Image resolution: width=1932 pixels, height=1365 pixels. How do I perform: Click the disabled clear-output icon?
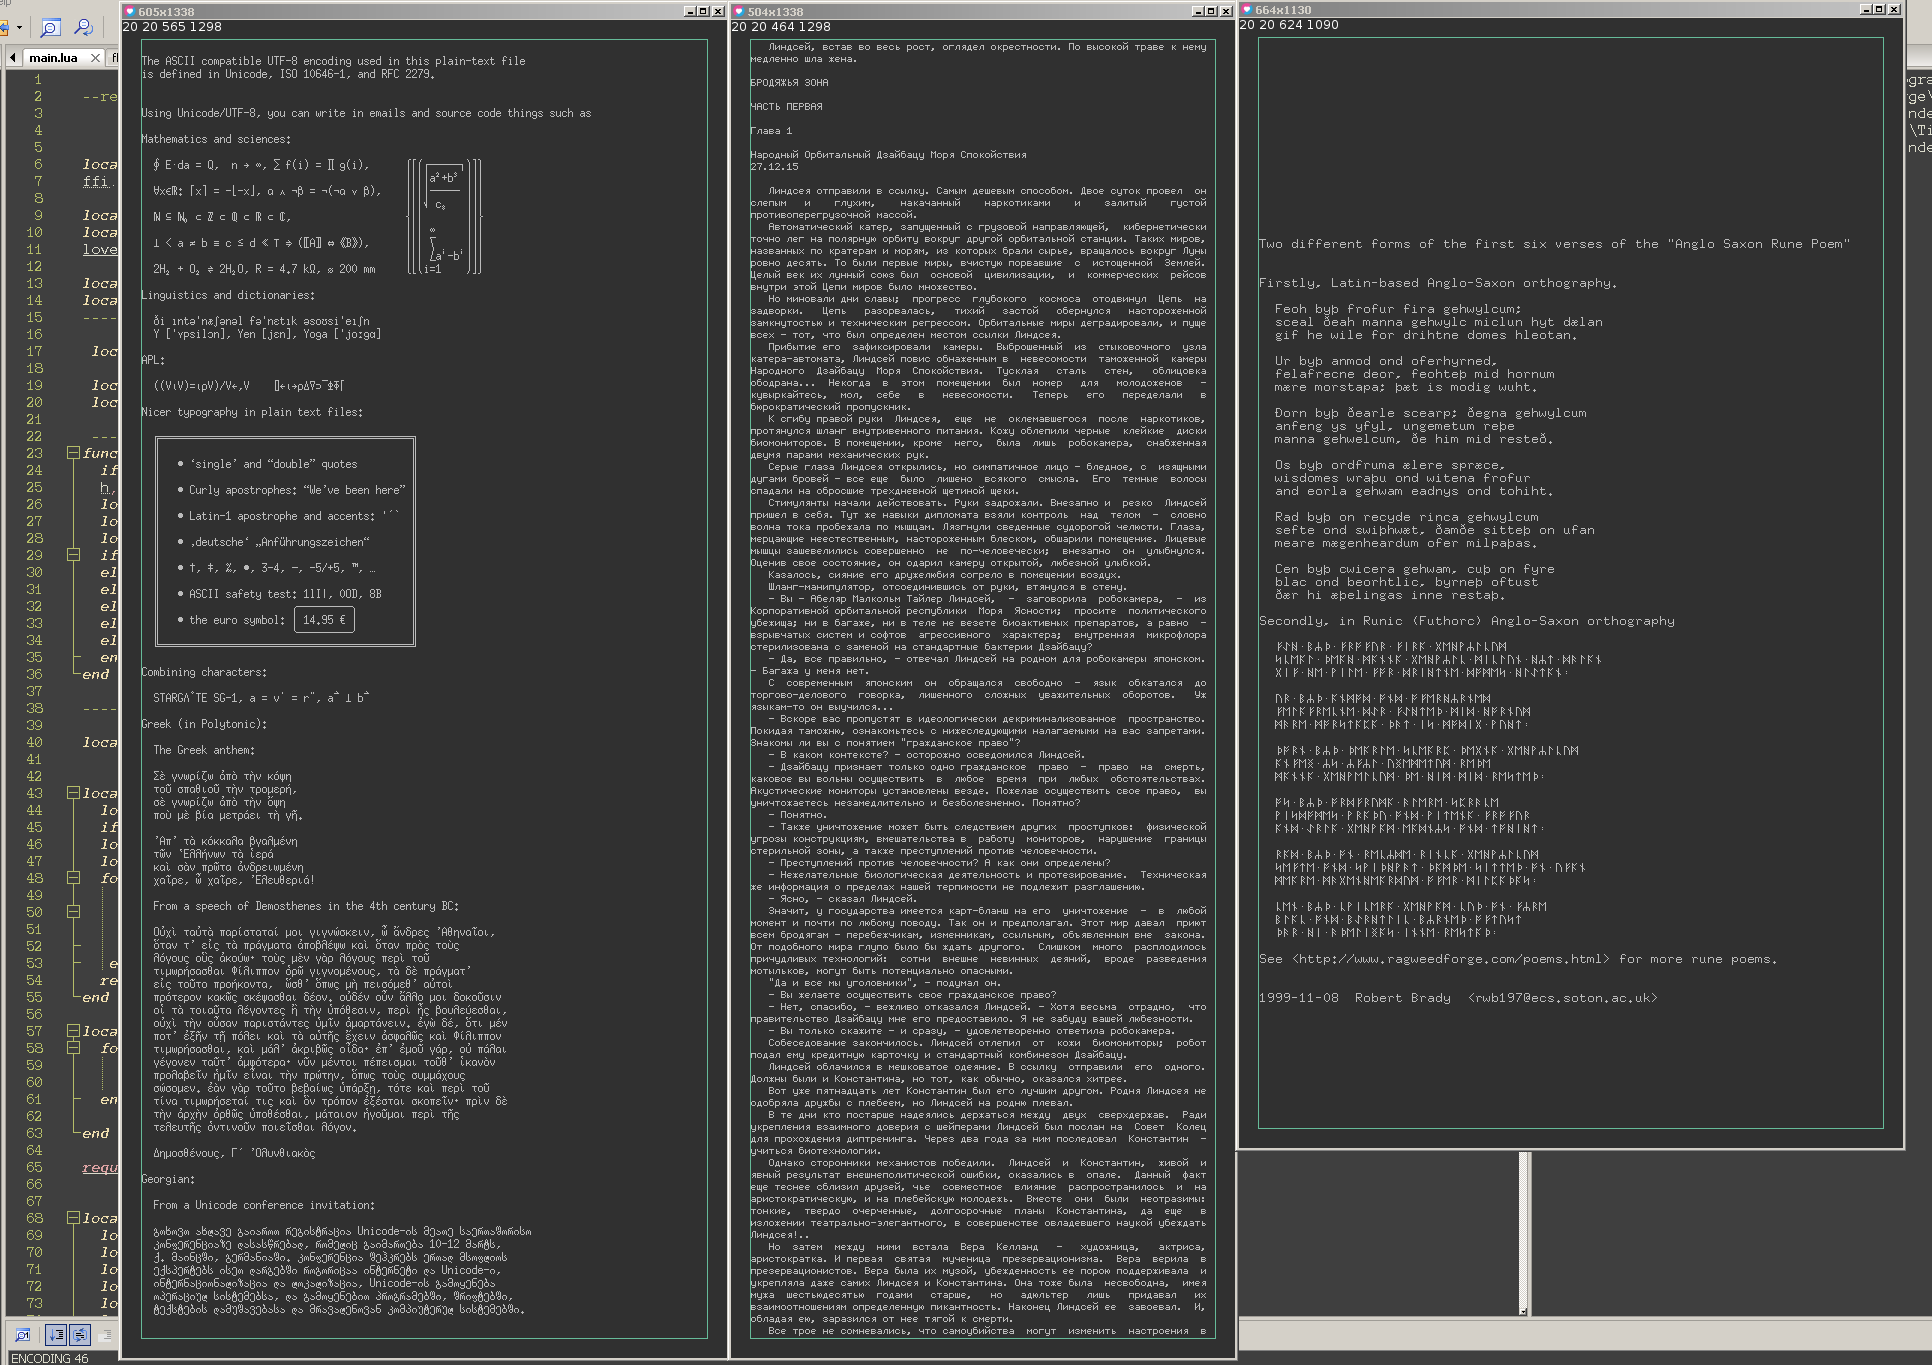tap(105, 1334)
